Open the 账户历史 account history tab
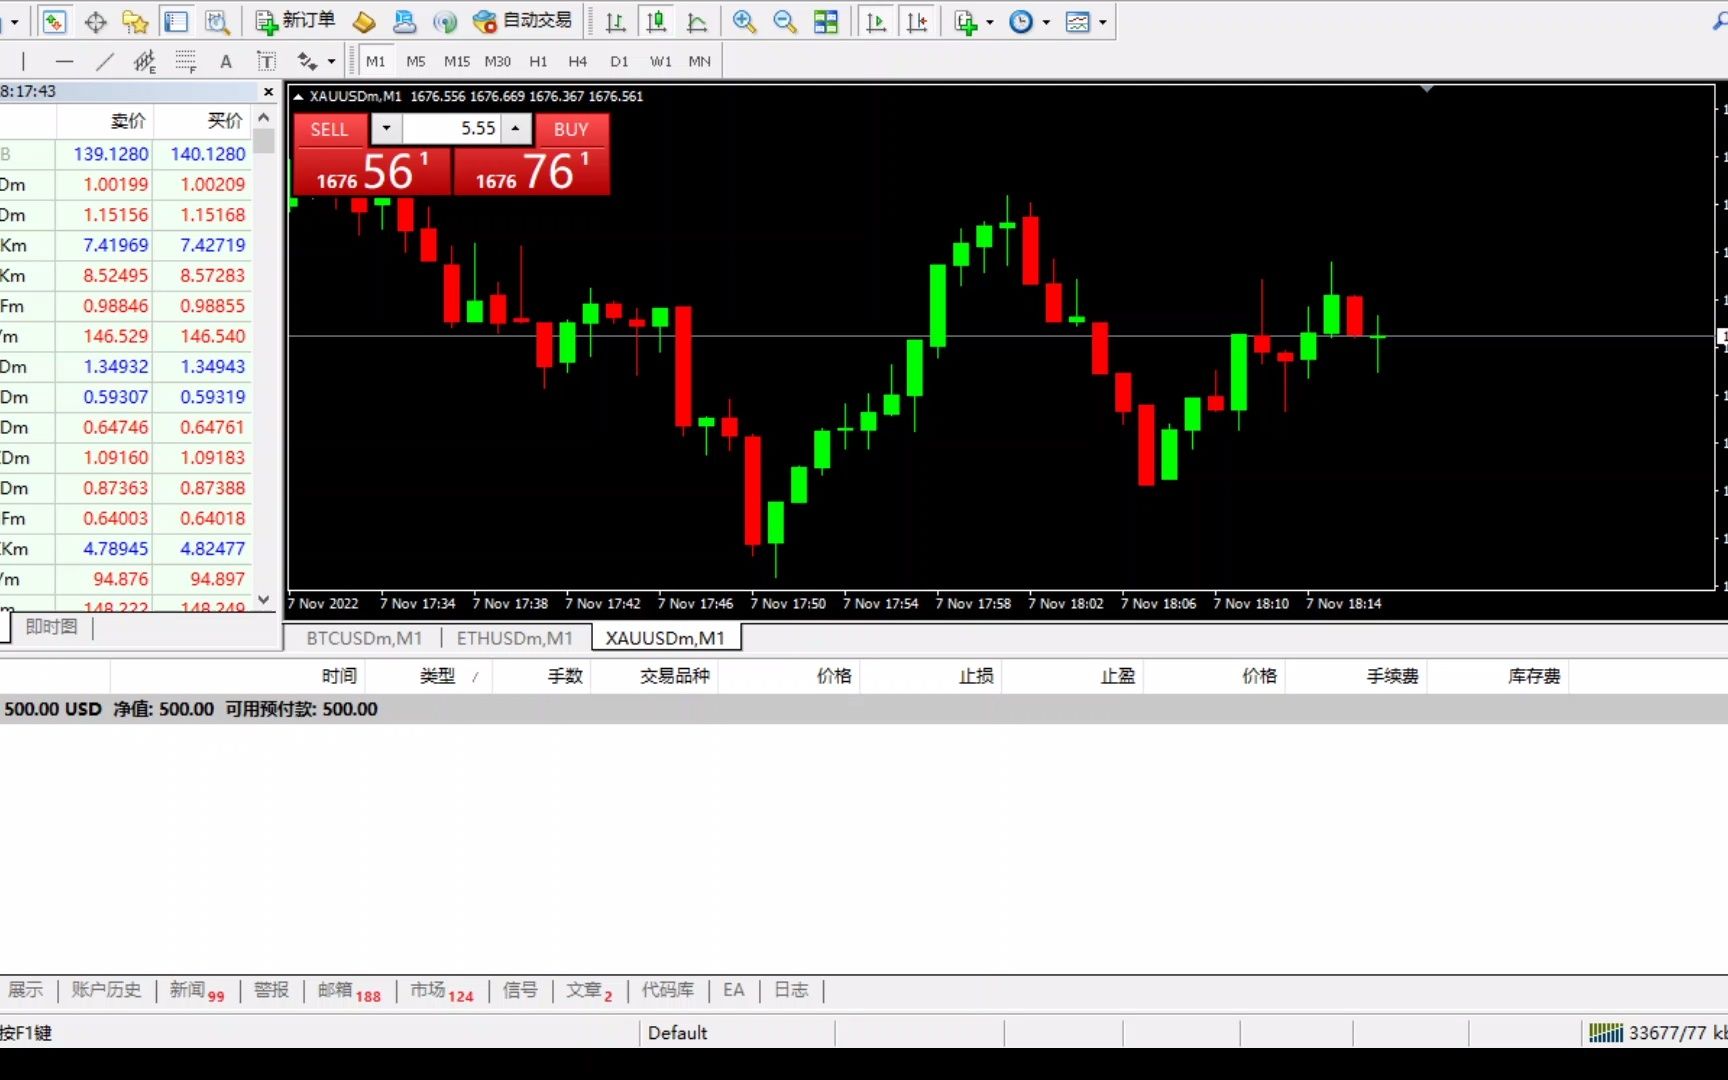The width and height of the screenshot is (1728, 1080). tap(106, 990)
